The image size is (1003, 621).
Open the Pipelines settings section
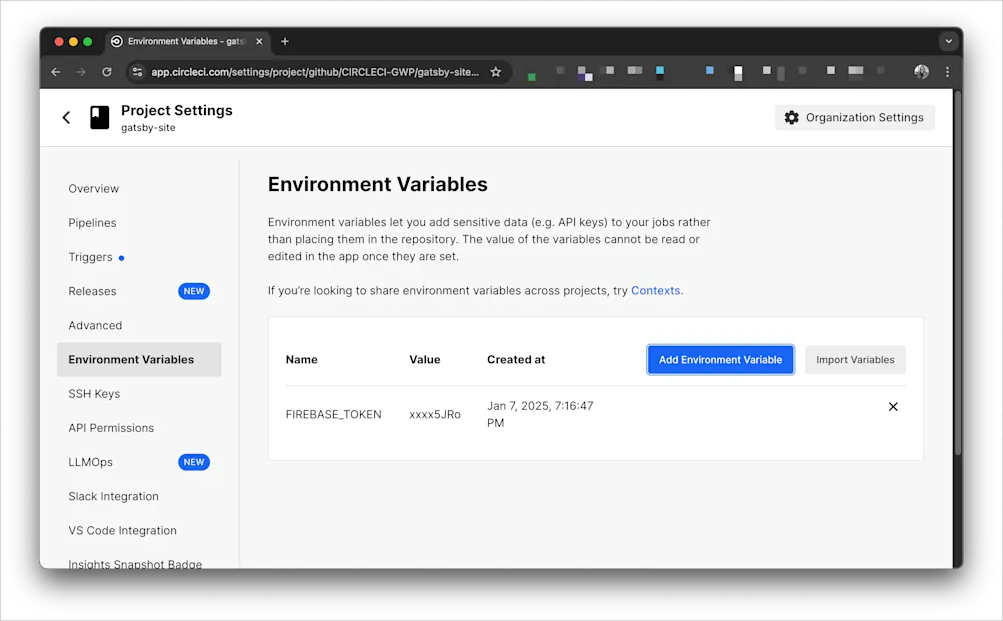coord(92,222)
